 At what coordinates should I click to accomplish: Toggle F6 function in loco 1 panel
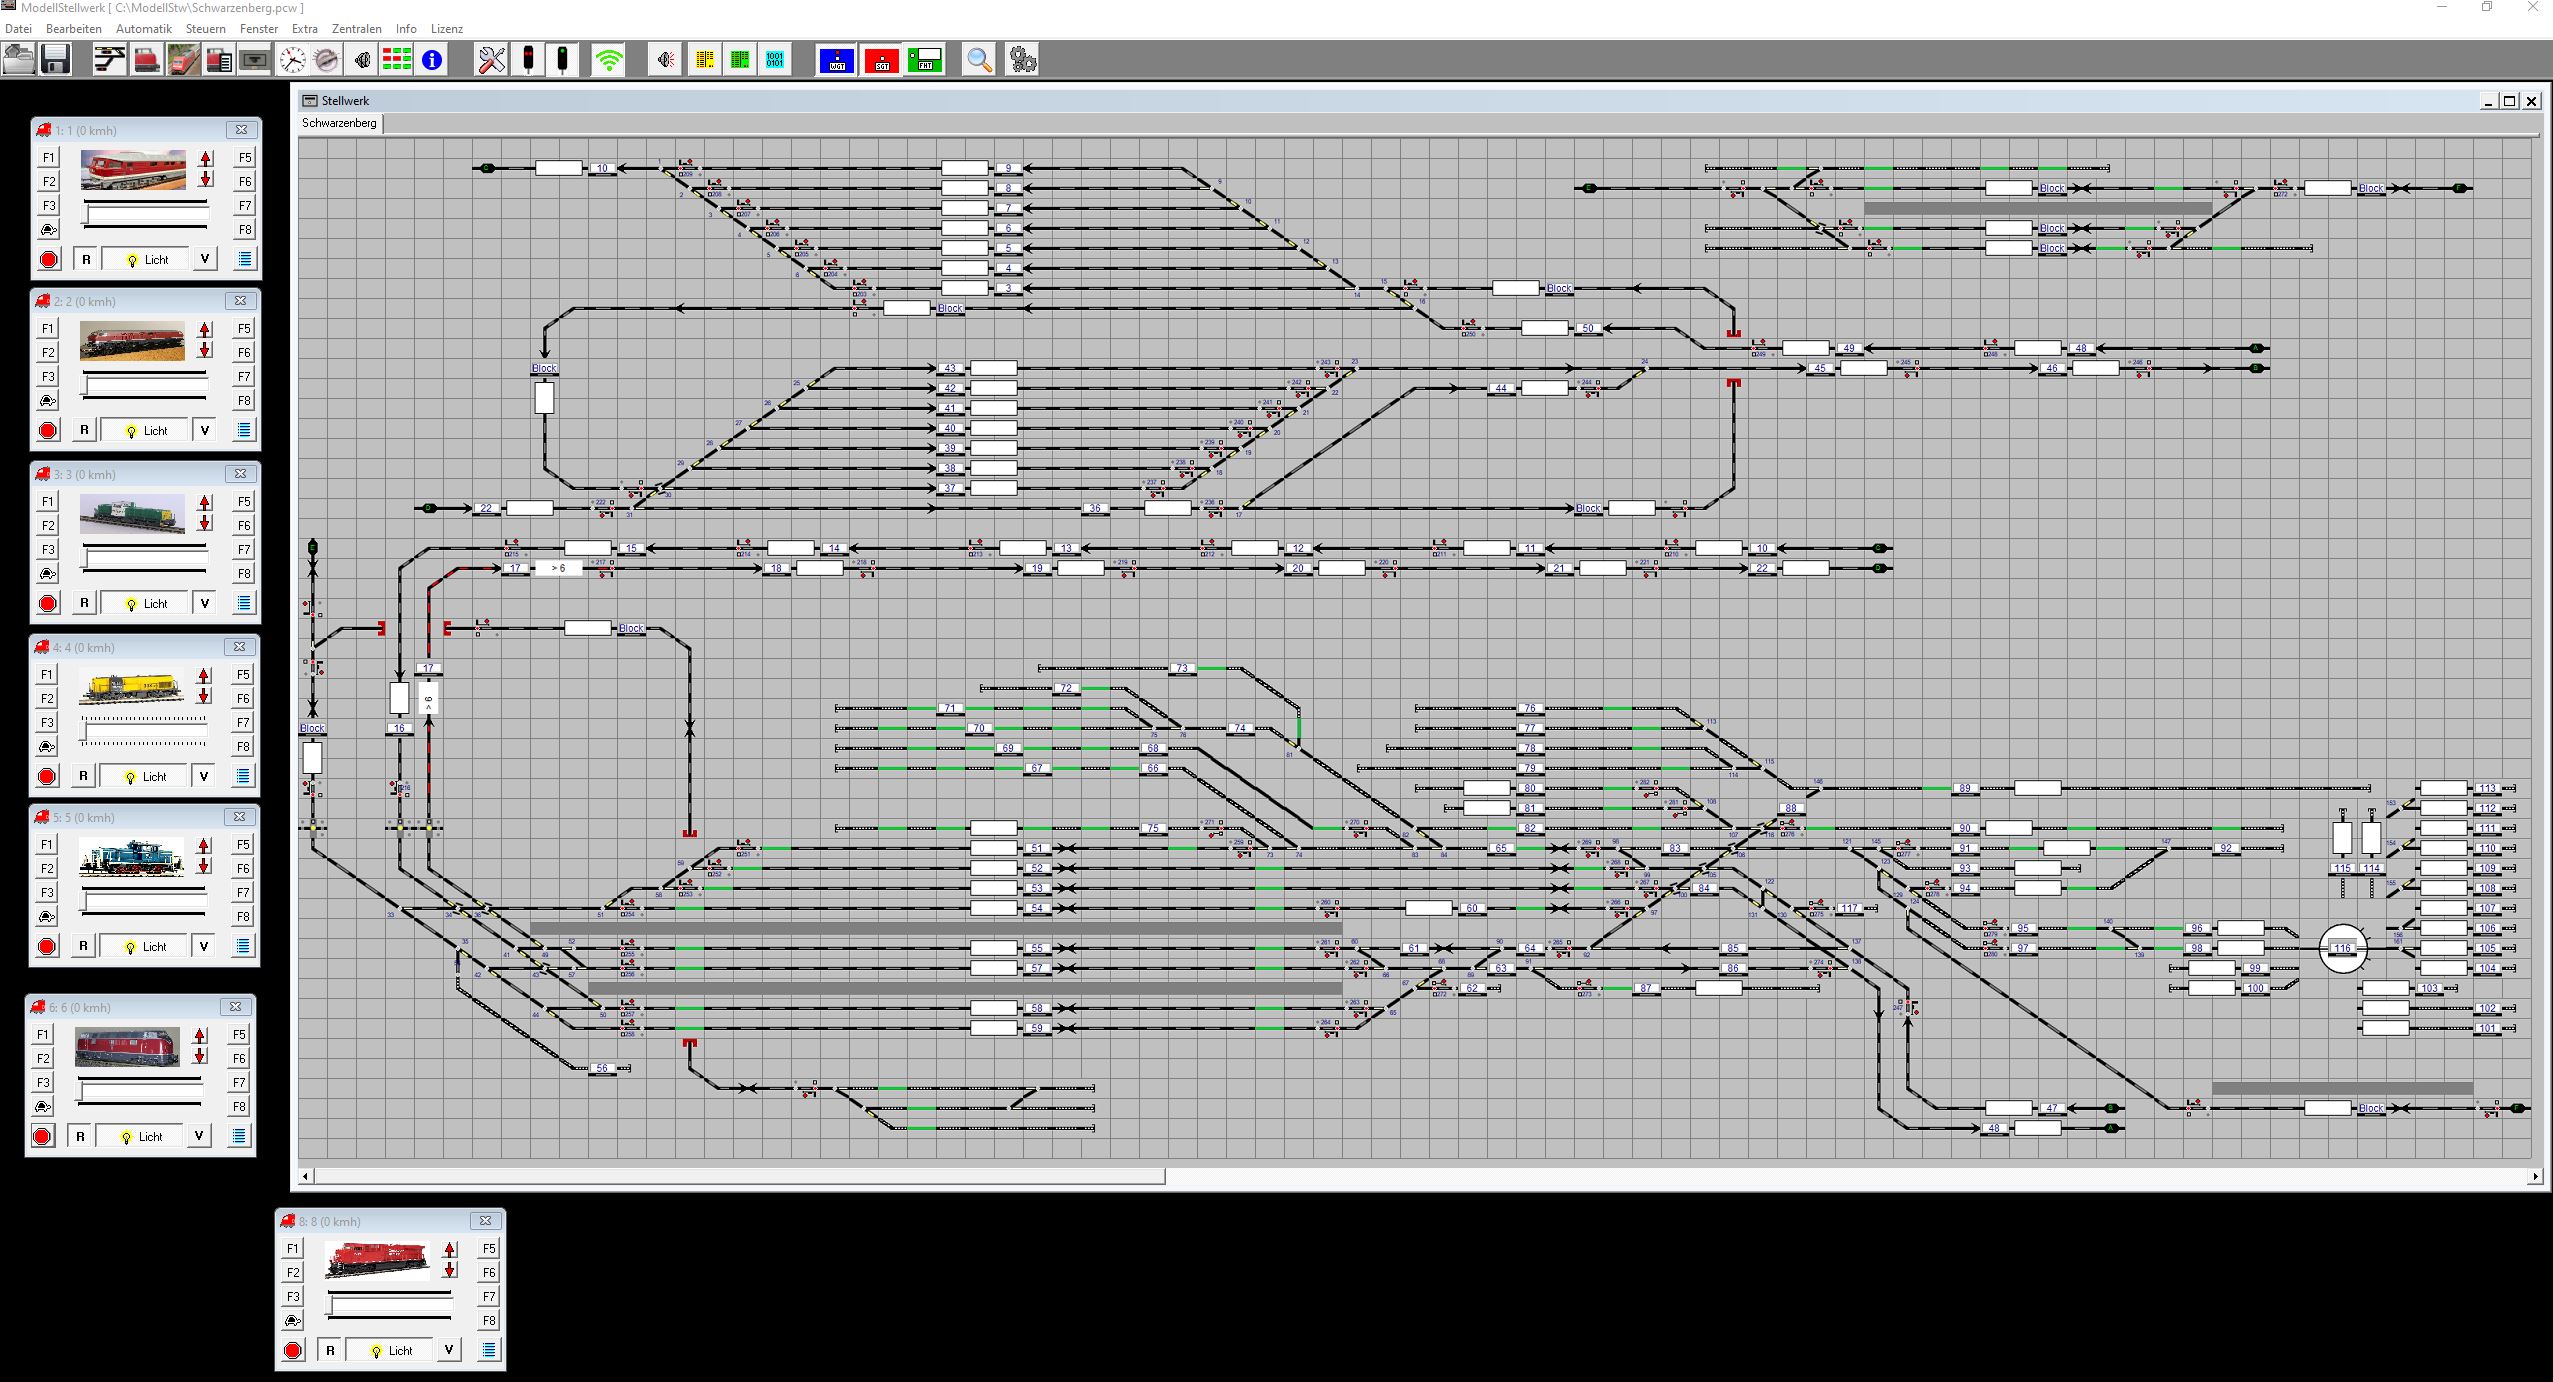coord(245,181)
